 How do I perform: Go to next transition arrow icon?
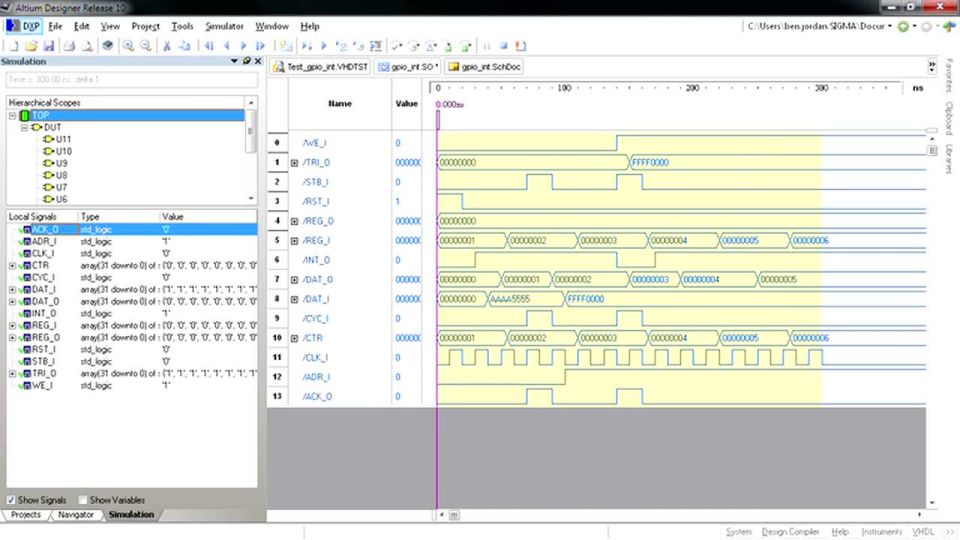coord(243,46)
